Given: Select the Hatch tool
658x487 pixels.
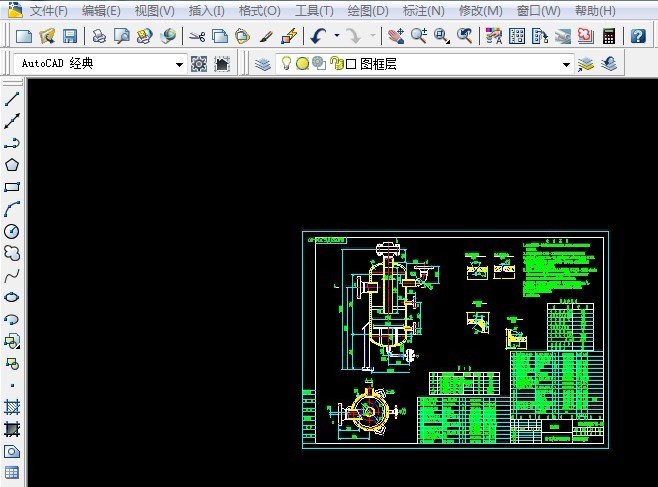Looking at the screenshot, I should (12, 407).
